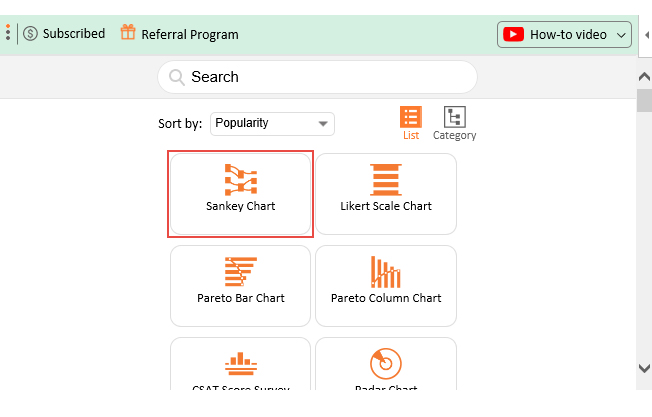Click the YouTube play icon
Screen dimensions: 652x417
[x=514, y=34]
